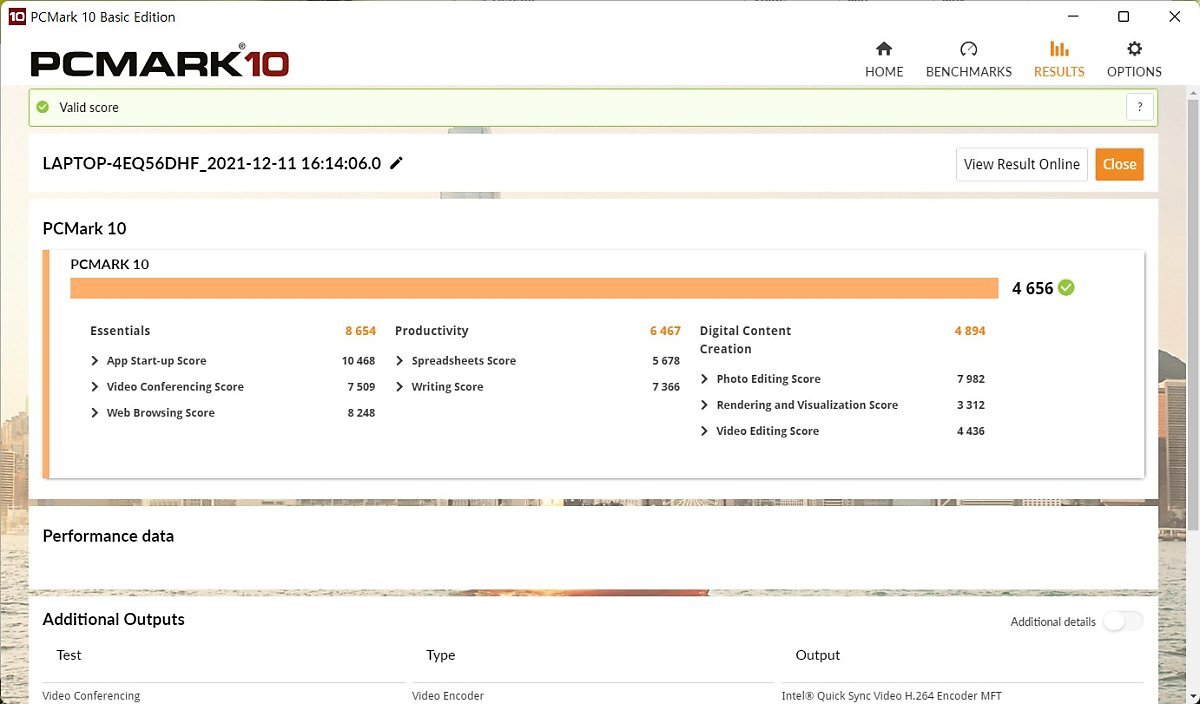Click the PCMark 10 orange score bar
Viewport: 1200px width, 704px height.
point(534,288)
